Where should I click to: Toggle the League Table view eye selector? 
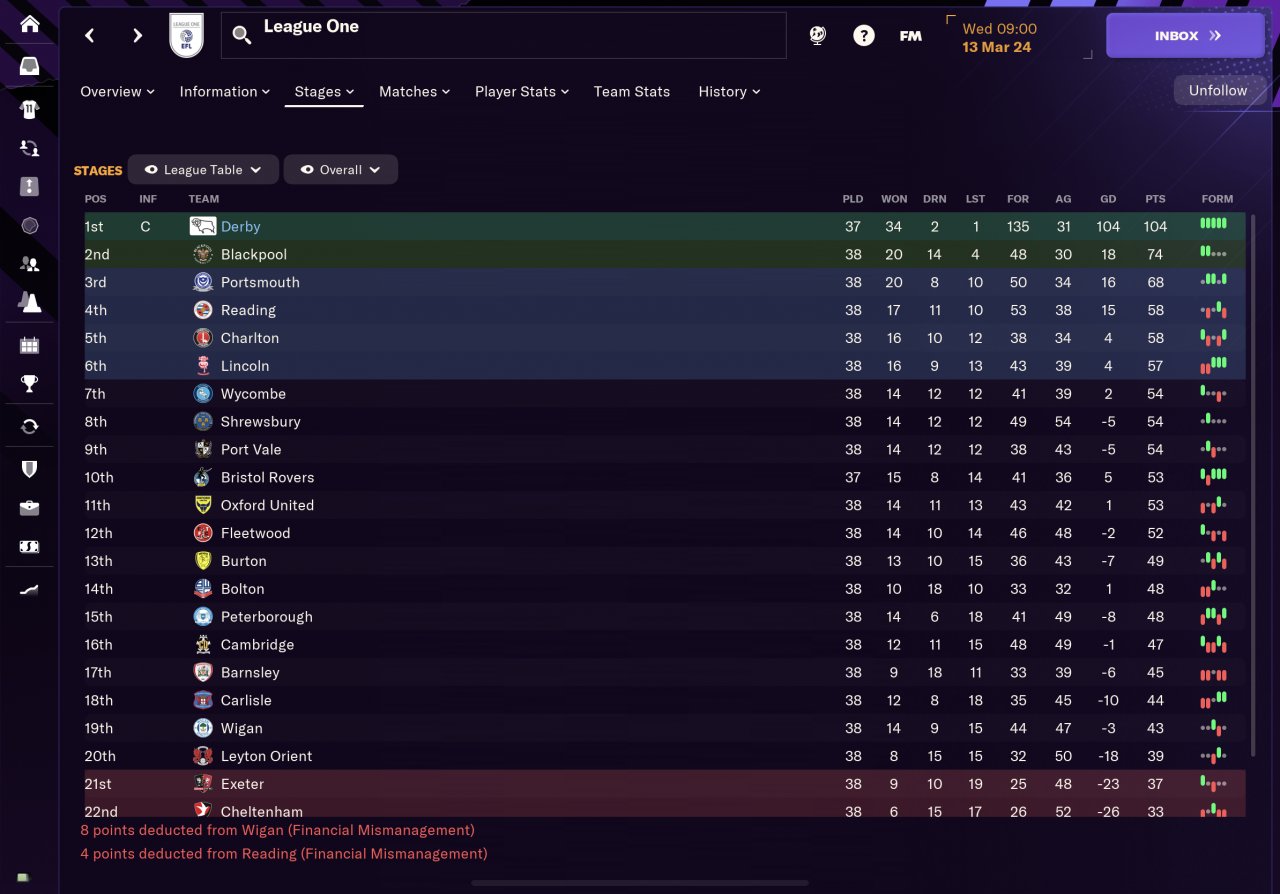pyautogui.click(x=203, y=170)
